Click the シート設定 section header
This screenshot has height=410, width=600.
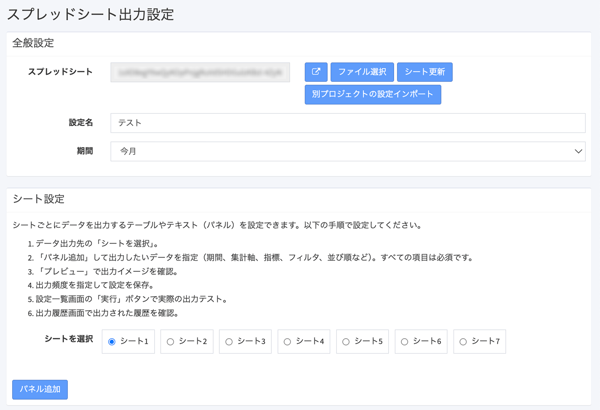click(x=39, y=199)
